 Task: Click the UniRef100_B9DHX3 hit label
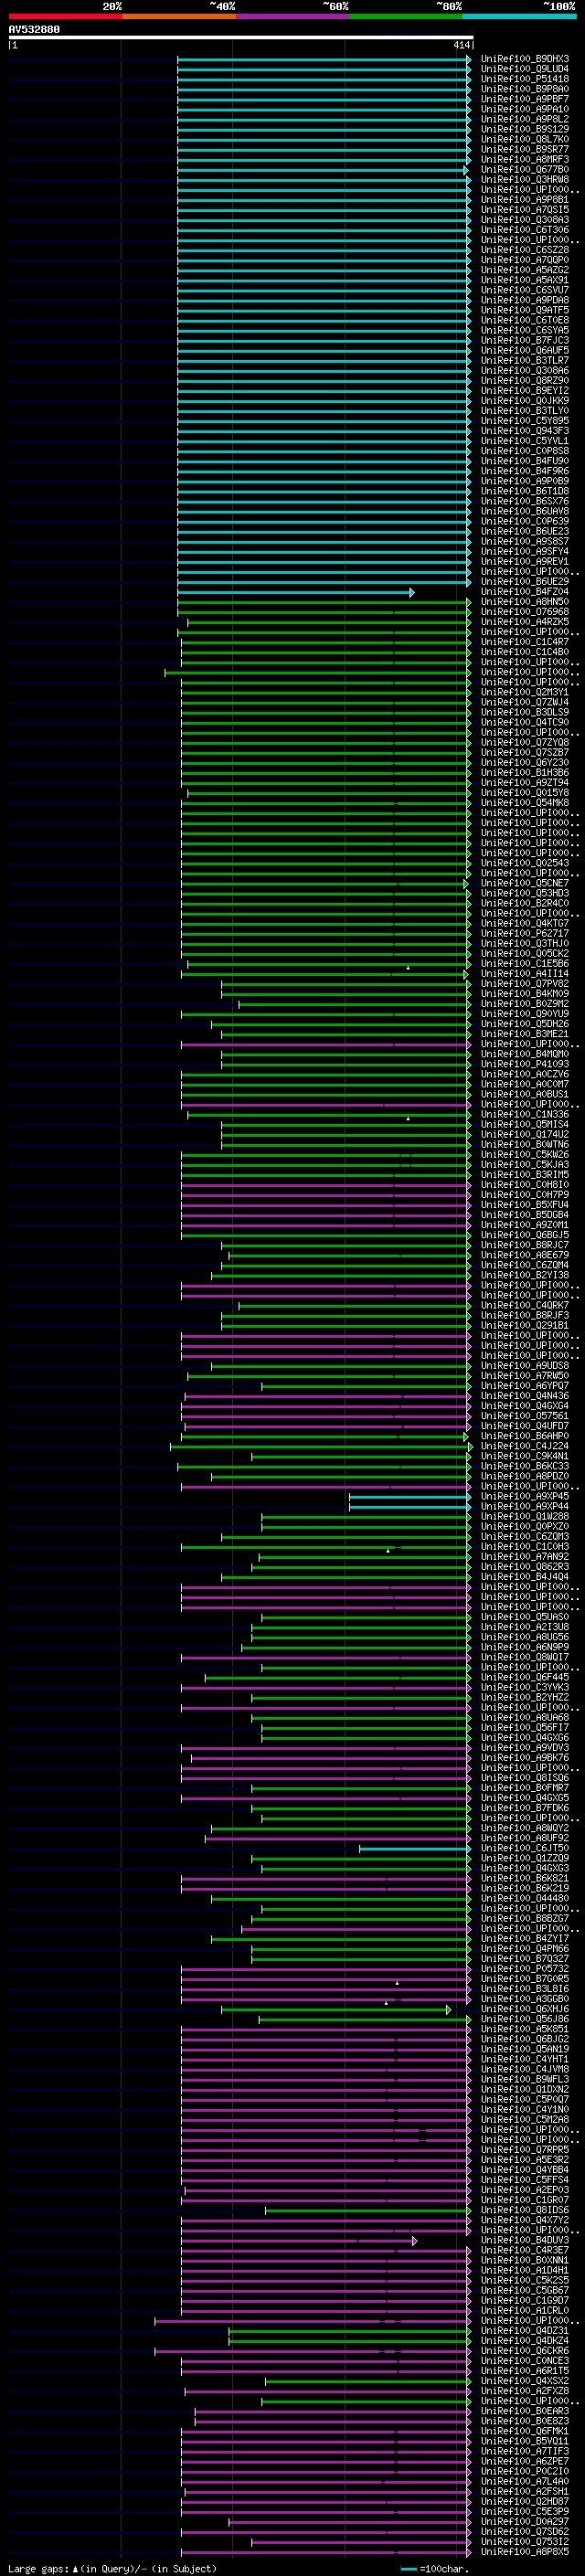(x=525, y=59)
